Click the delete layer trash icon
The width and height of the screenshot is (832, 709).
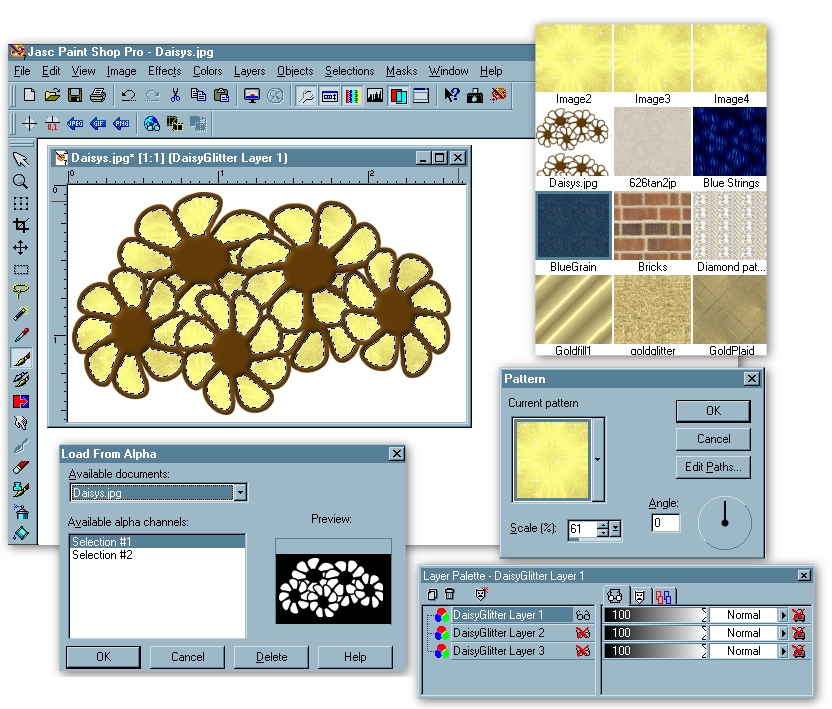(x=449, y=594)
